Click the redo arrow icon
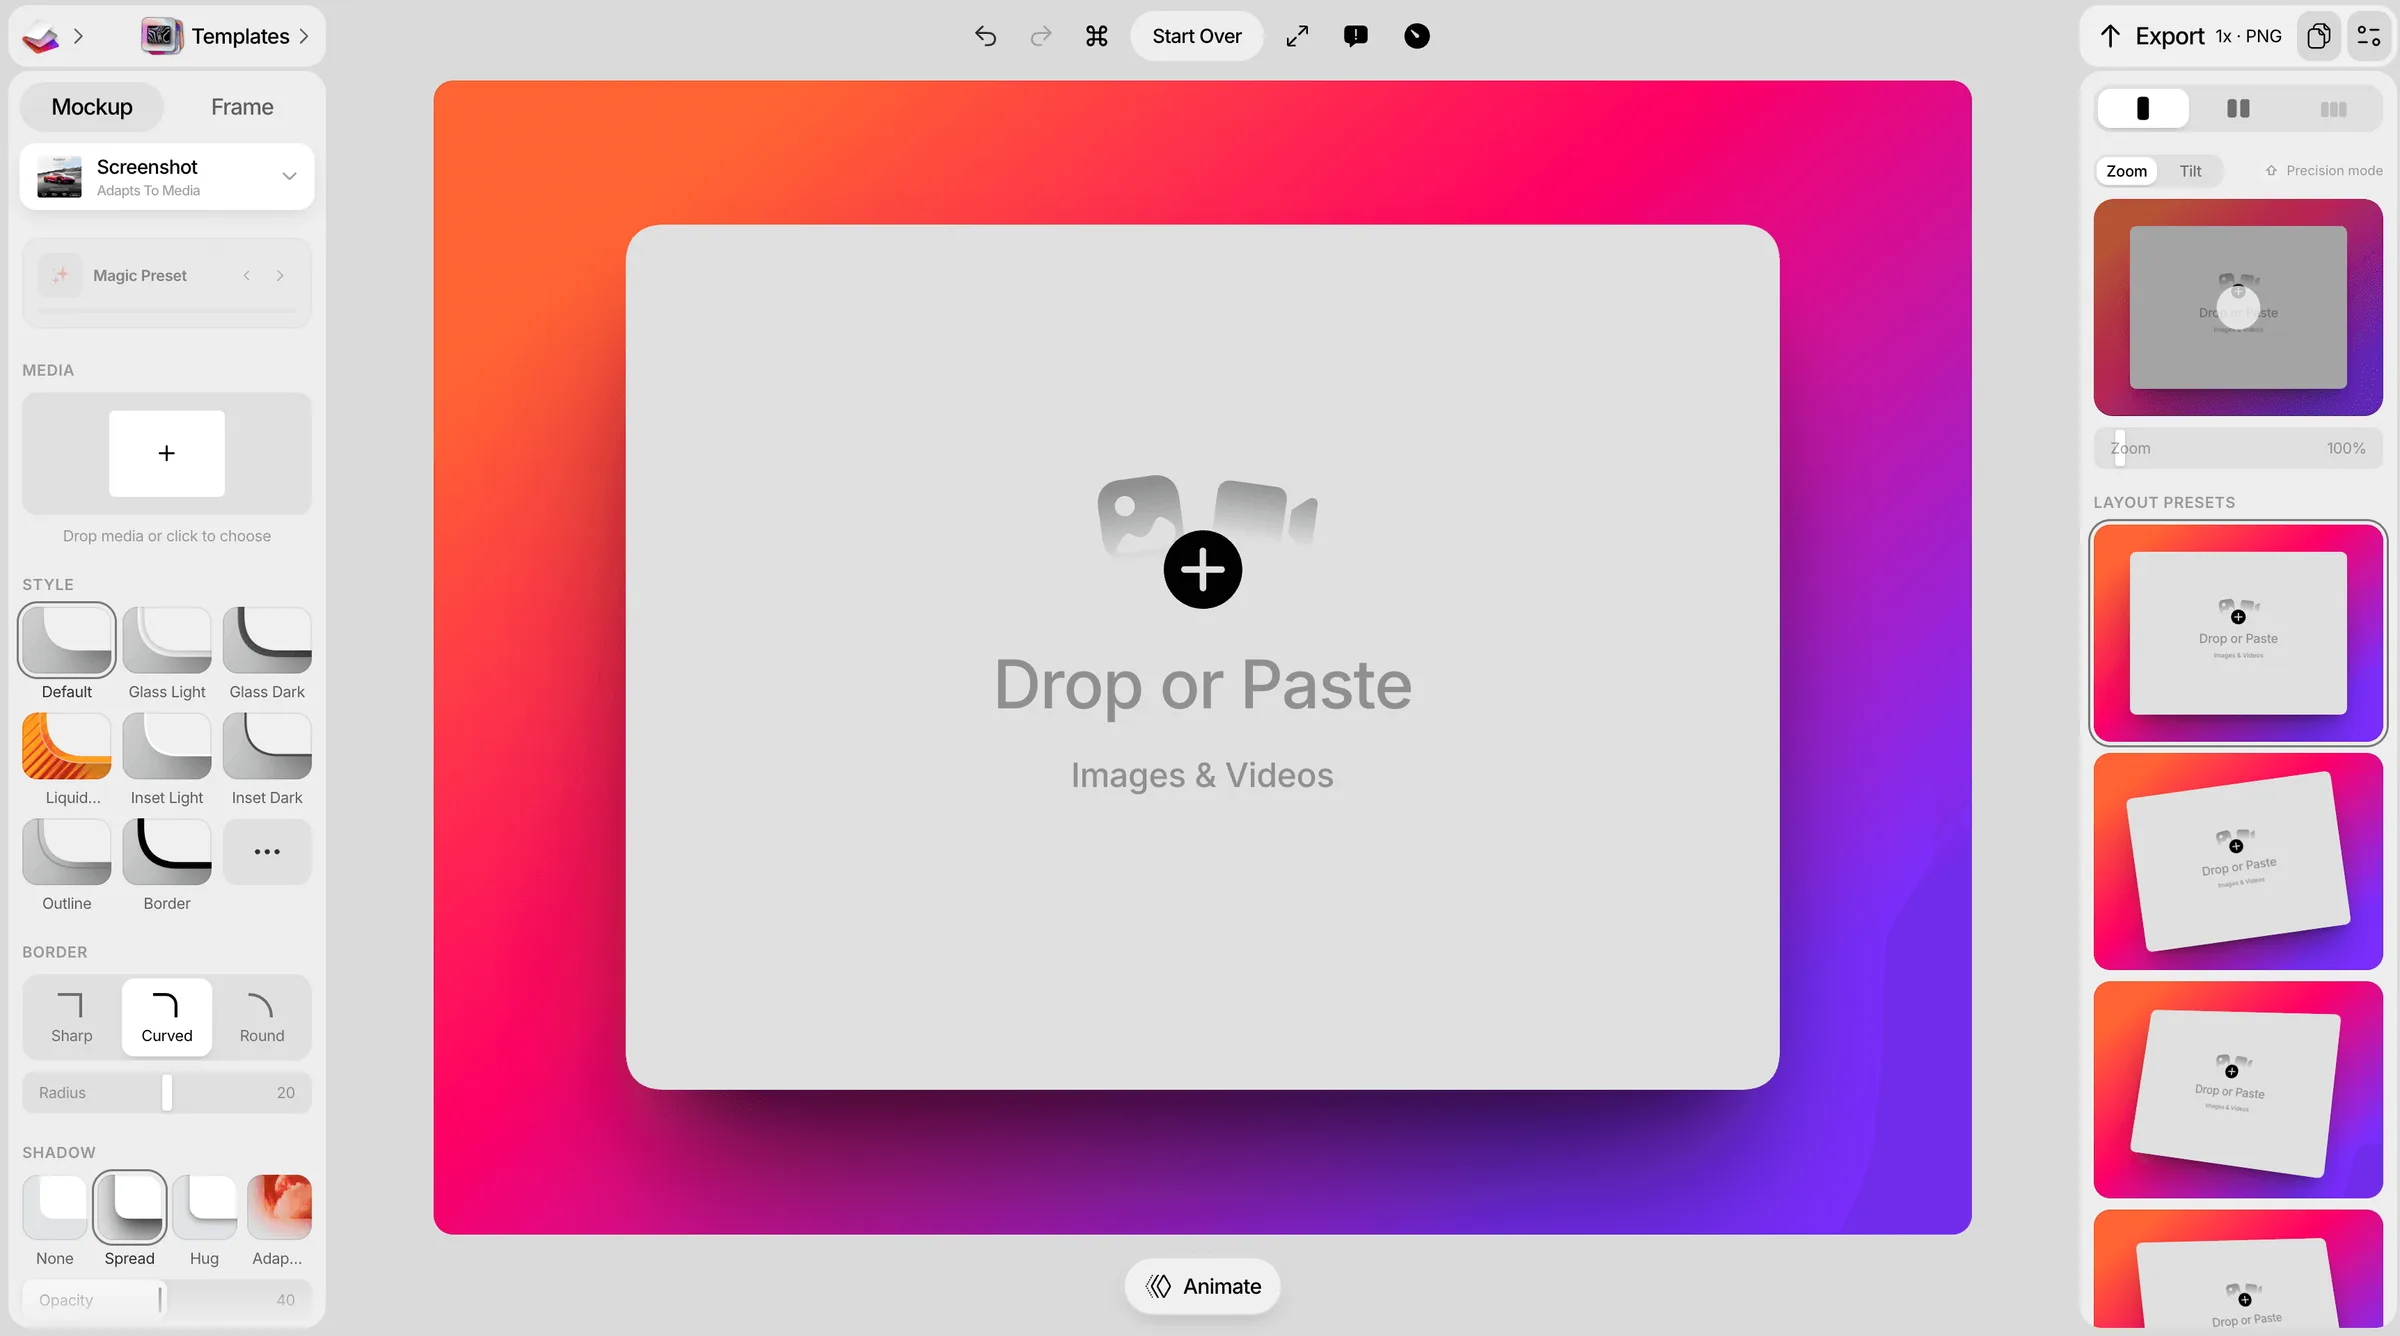 coord(1041,36)
